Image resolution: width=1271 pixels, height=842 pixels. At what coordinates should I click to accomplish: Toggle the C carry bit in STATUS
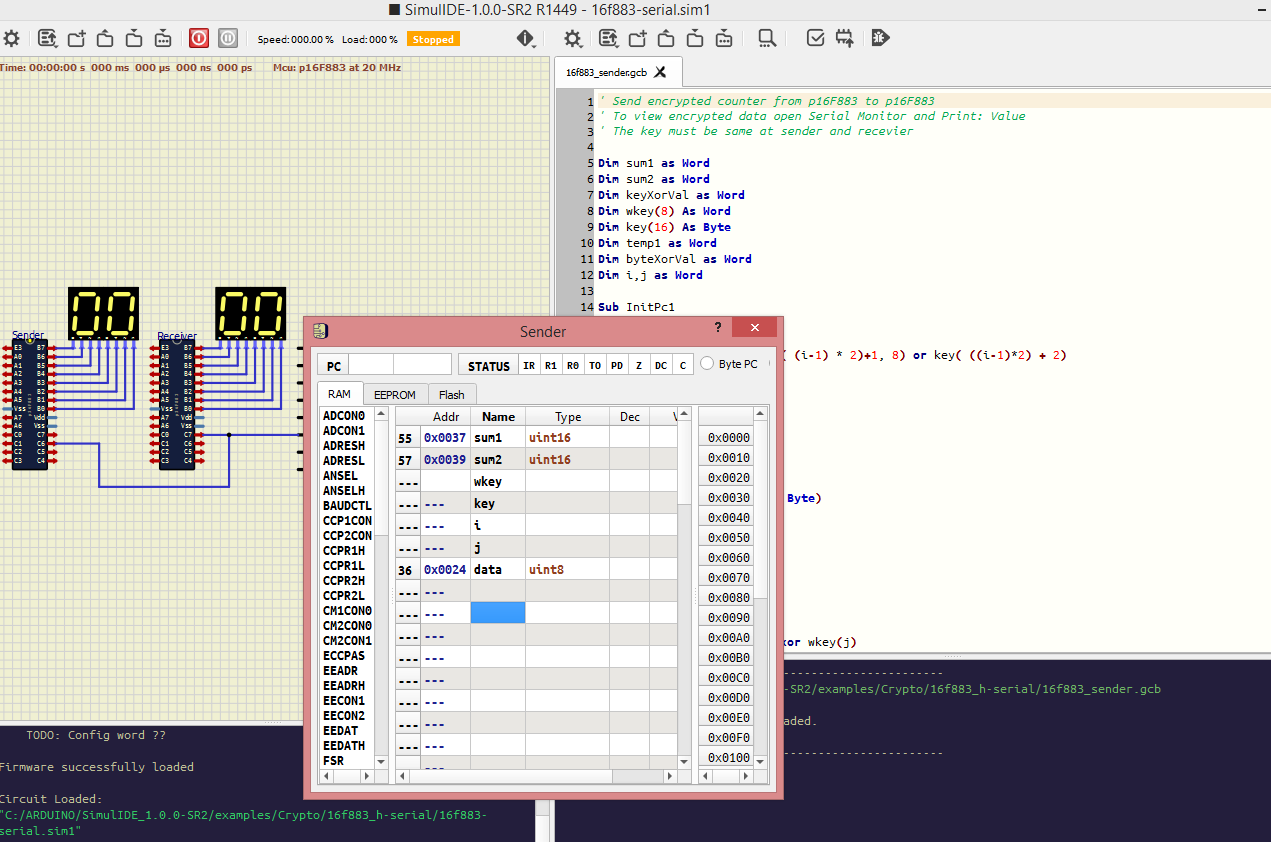click(x=683, y=366)
